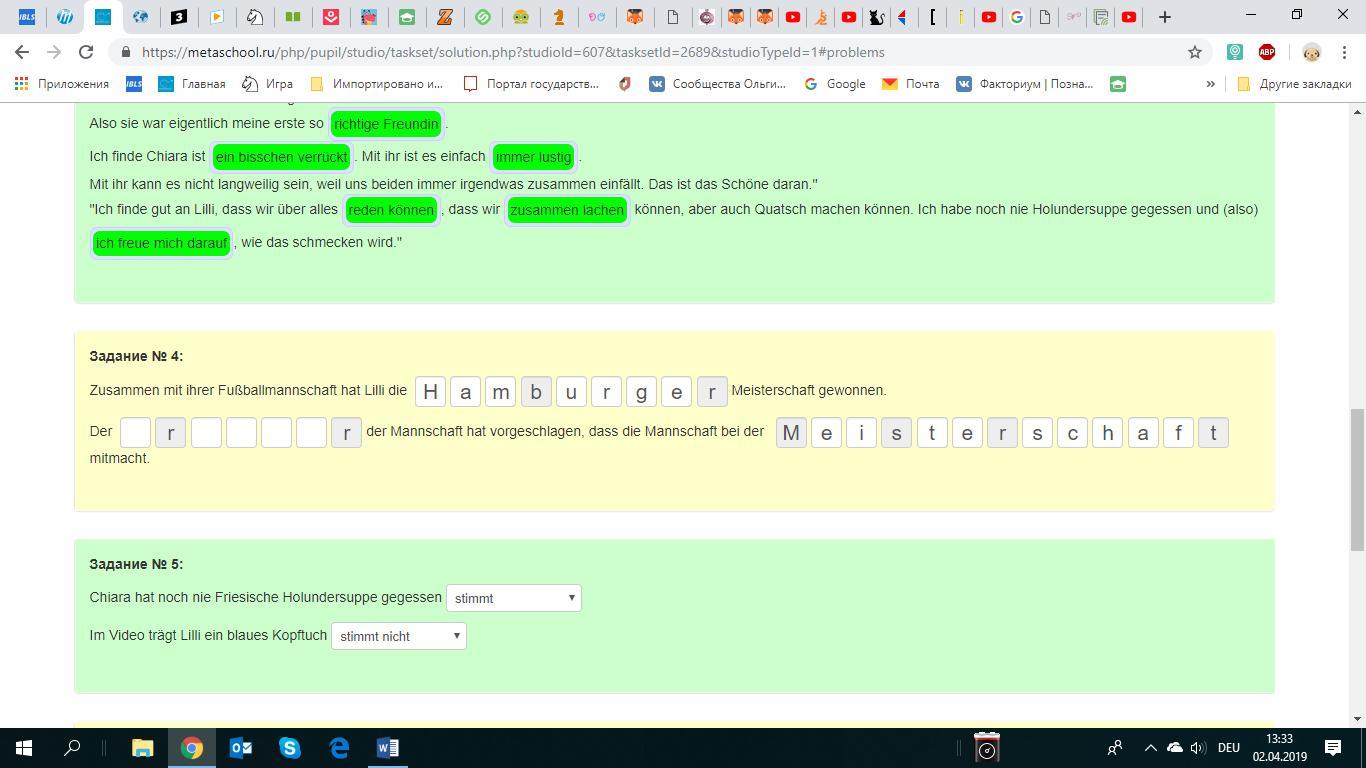Open the stimmt dropdown for Holundersuppe question

point(513,597)
